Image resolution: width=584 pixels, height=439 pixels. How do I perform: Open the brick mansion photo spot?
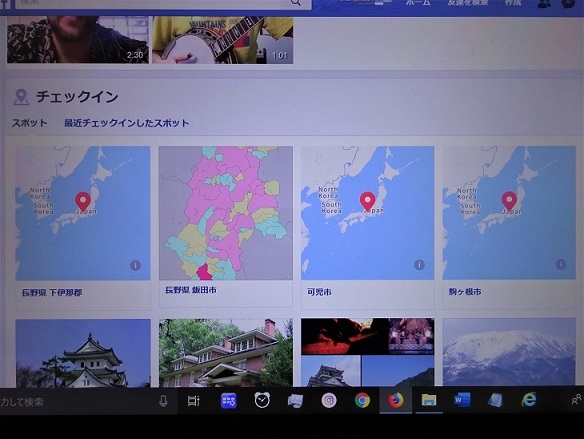(x=226, y=353)
